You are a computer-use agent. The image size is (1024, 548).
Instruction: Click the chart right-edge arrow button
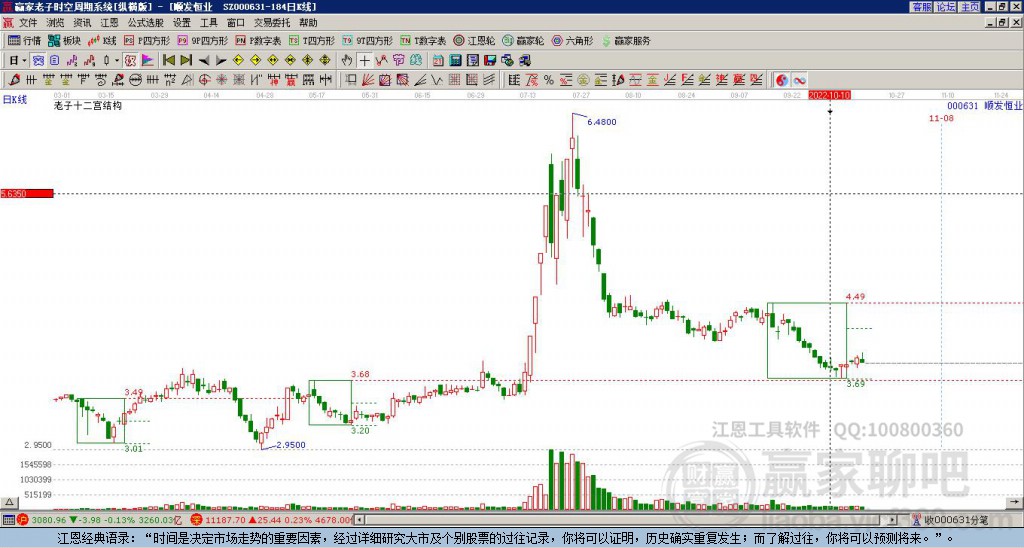[x=1014, y=502]
